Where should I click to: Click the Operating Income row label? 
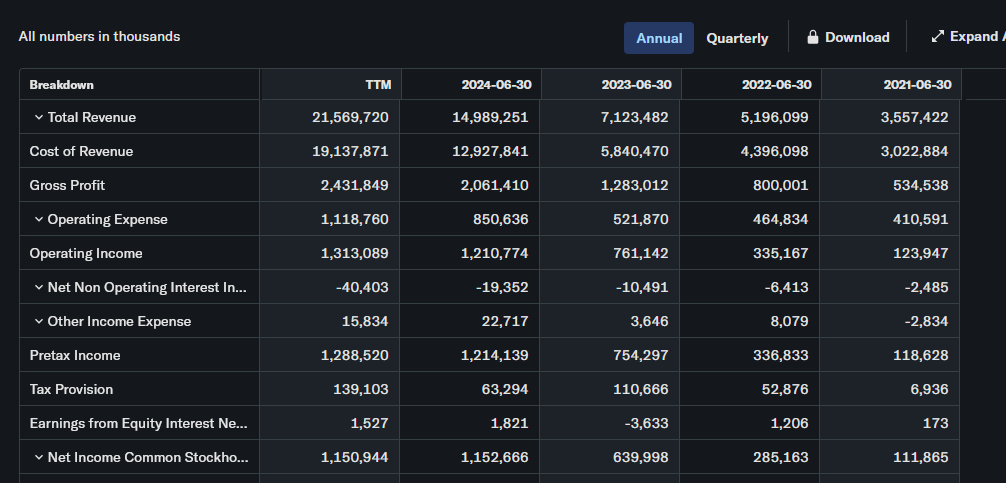pos(86,253)
